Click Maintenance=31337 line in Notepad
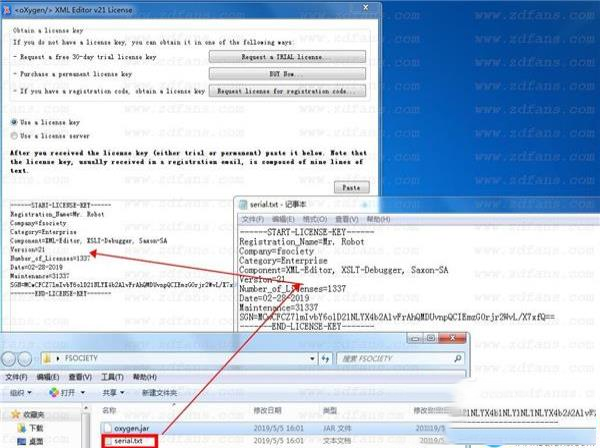 point(279,308)
